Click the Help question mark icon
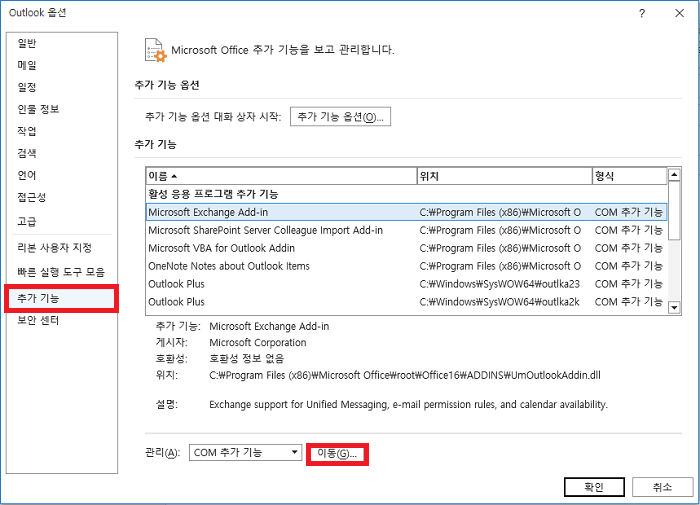 tap(642, 13)
